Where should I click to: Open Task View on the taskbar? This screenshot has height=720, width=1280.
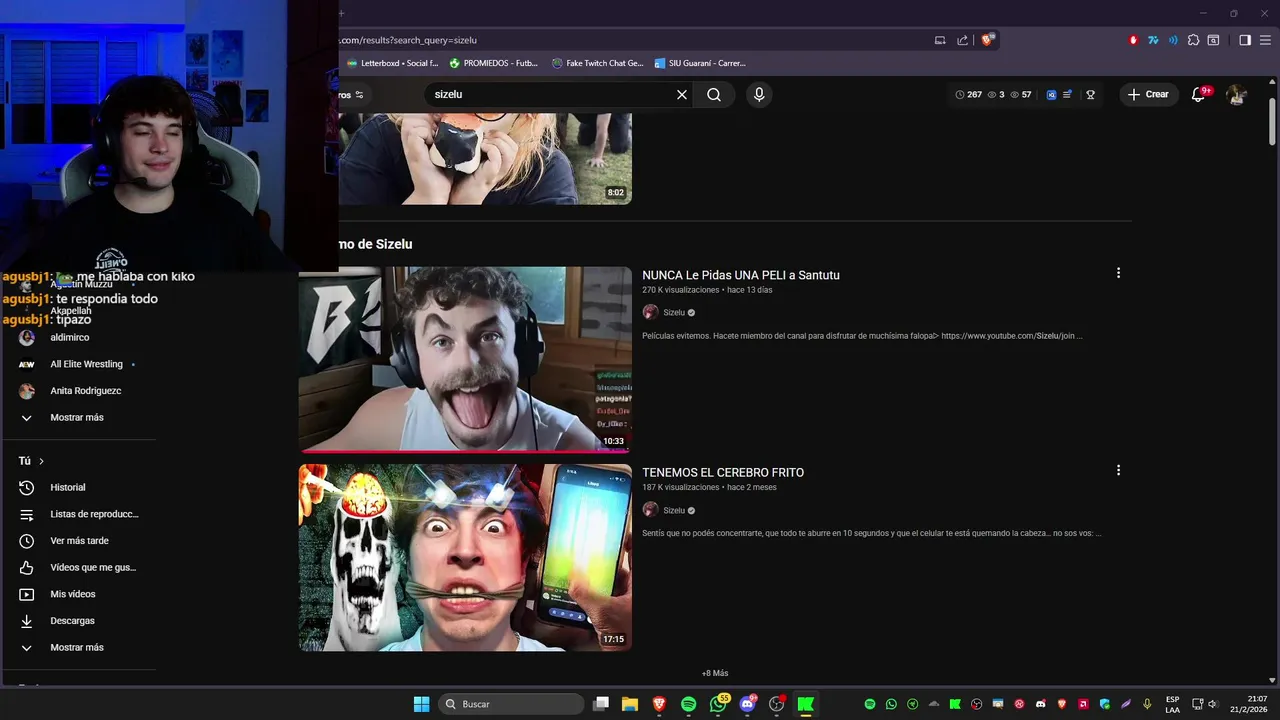(601, 704)
